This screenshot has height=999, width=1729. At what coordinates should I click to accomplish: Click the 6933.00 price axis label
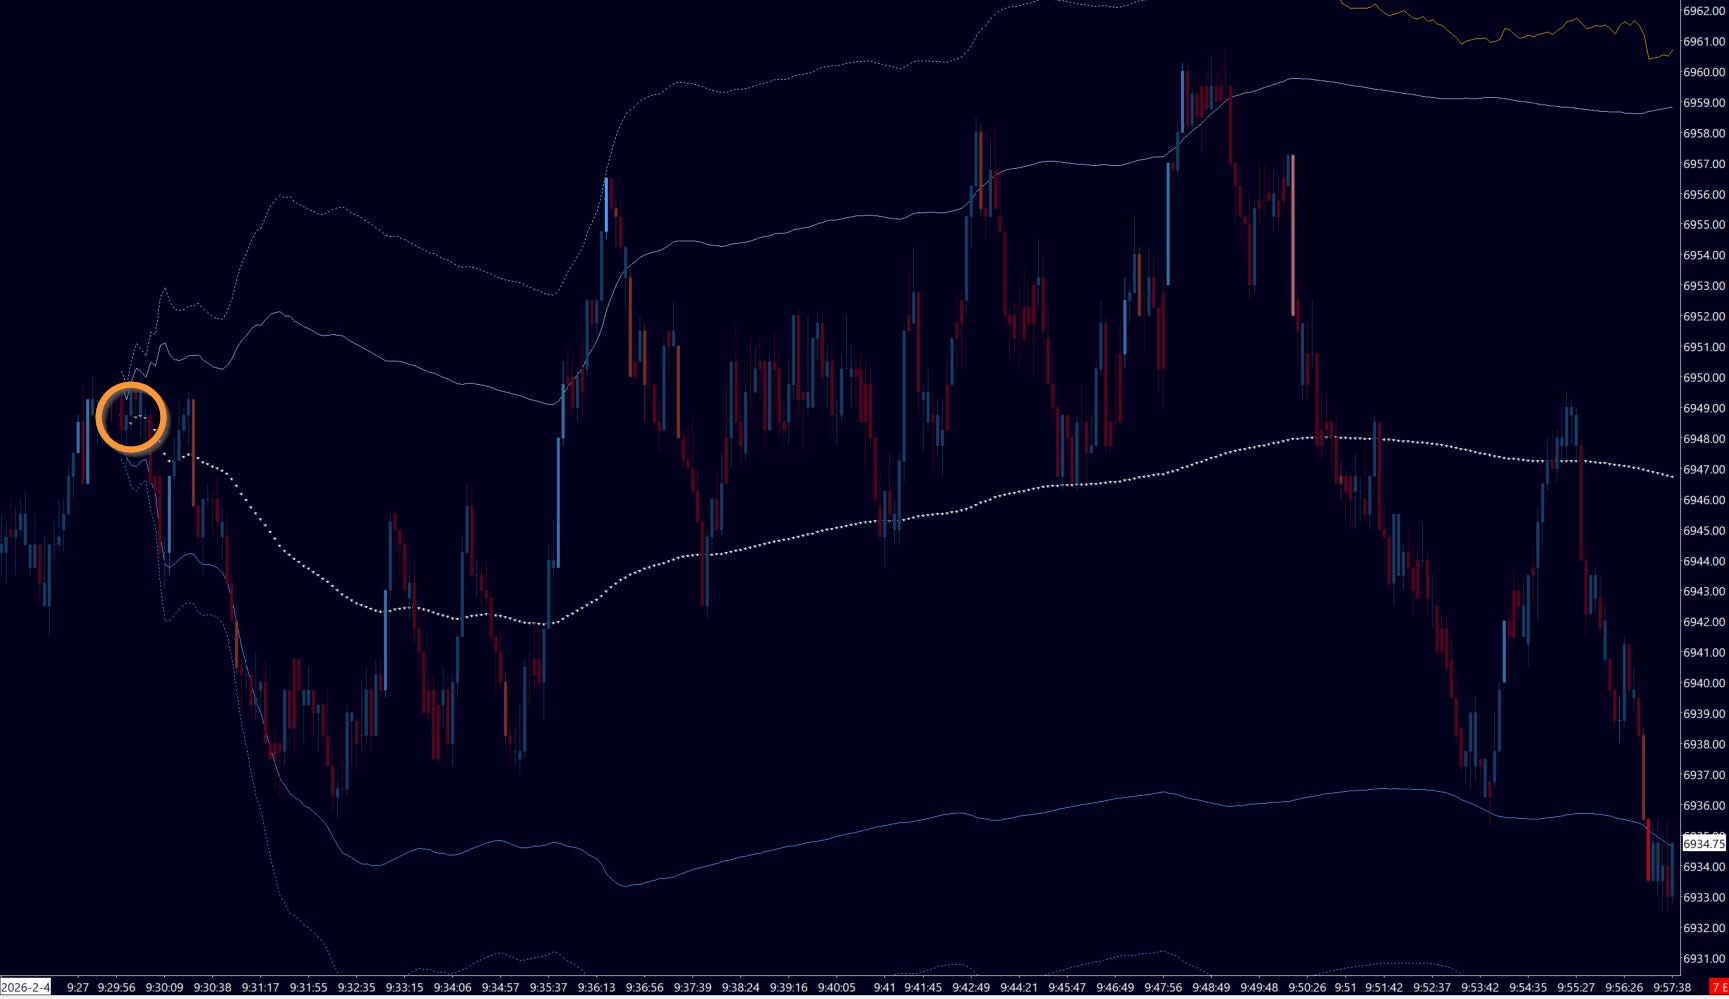tap(1704, 897)
